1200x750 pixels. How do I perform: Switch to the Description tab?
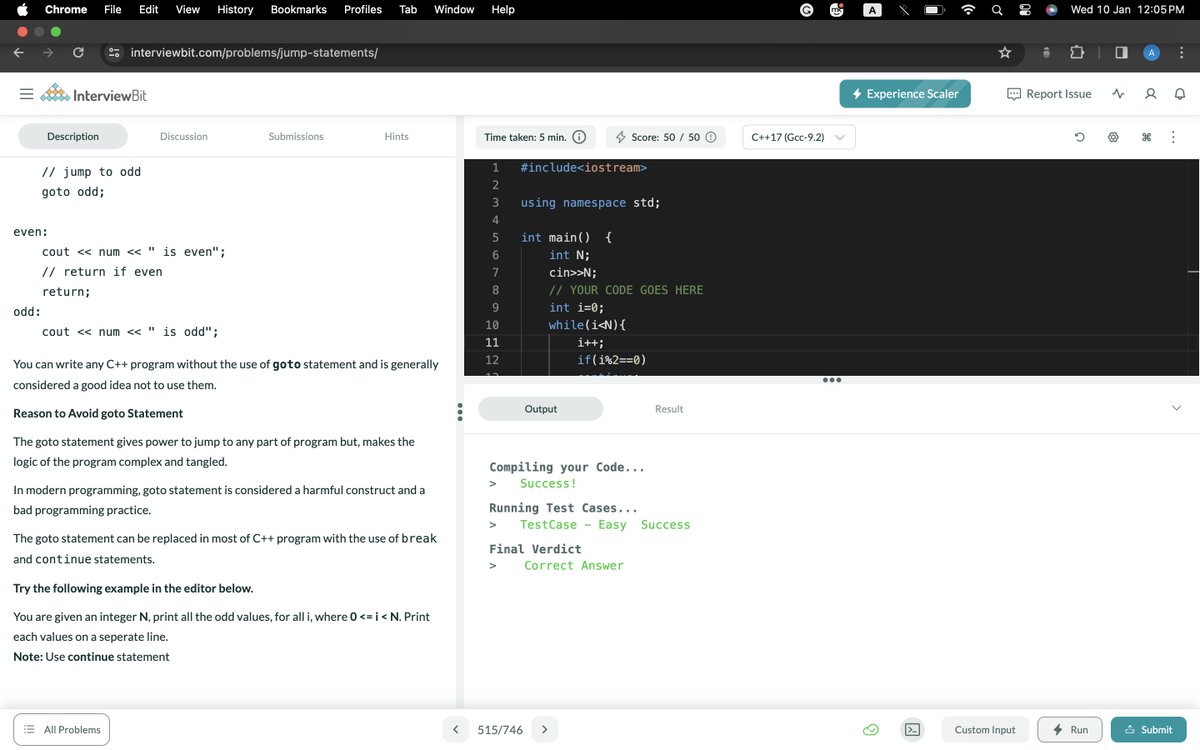73,136
